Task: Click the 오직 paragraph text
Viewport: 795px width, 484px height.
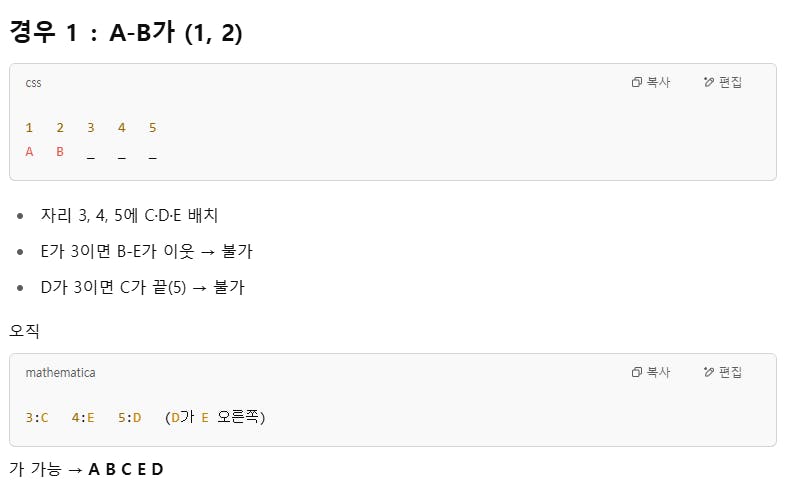Action: [x=24, y=331]
